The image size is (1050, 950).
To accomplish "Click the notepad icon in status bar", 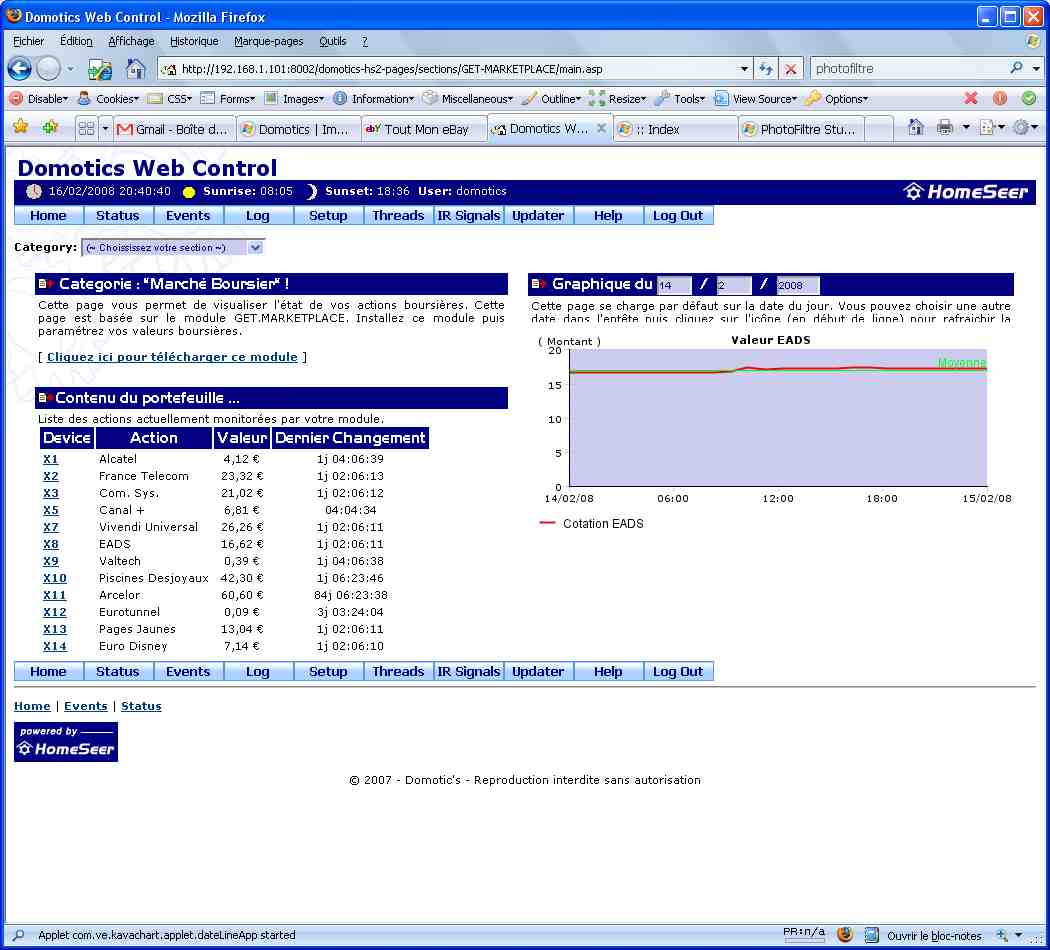I will point(871,935).
